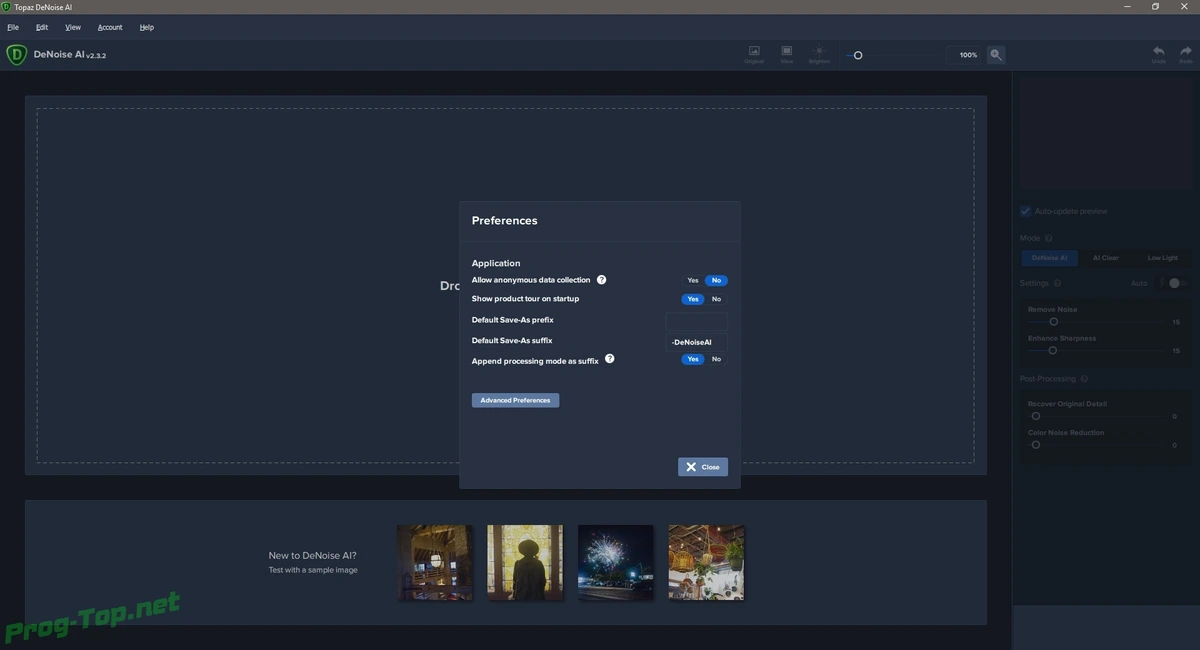The height and width of the screenshot is (650, 1200).
Task: Click the 100% zoom percentage field
Action: 966,55
